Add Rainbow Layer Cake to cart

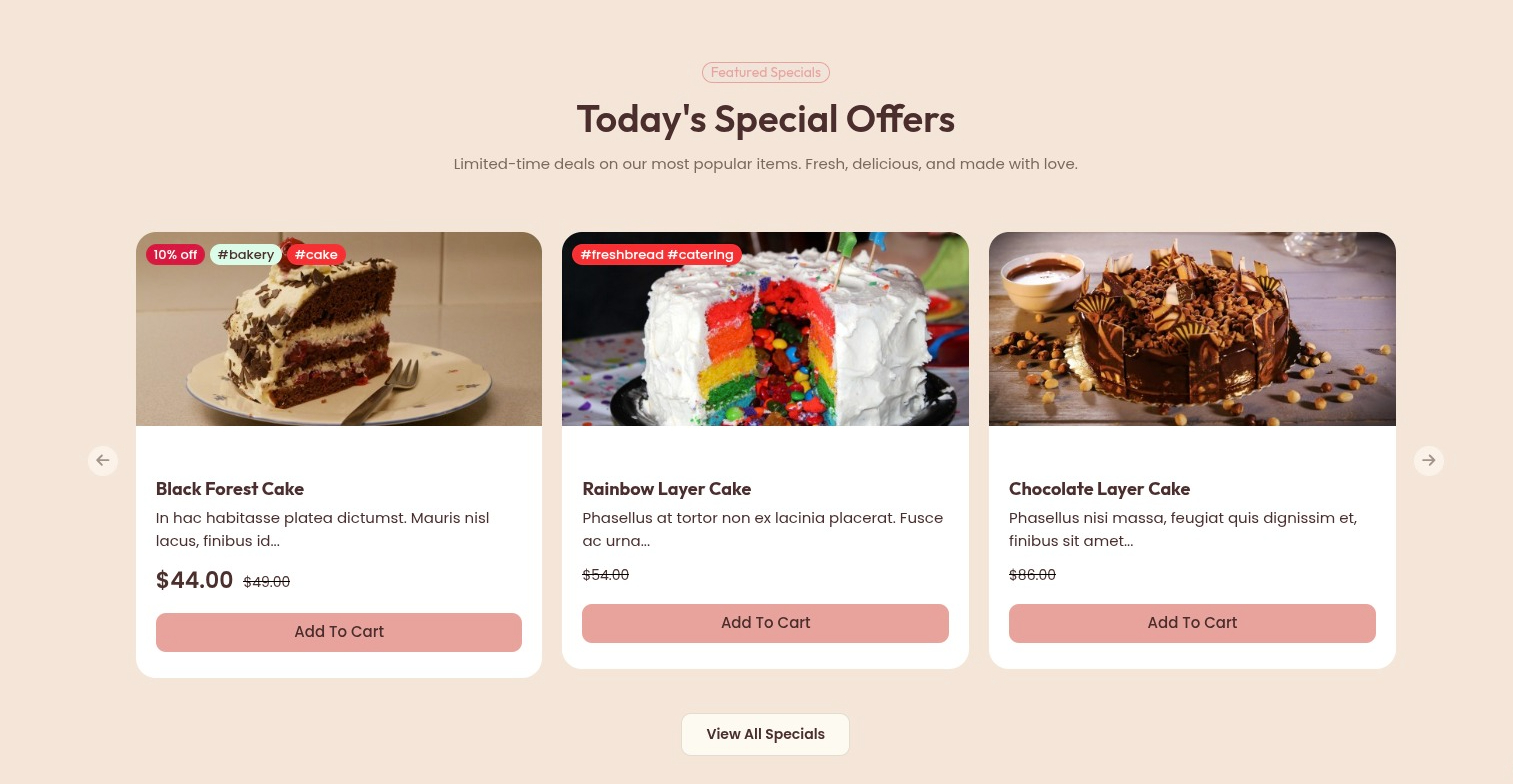(x=765, y=623)
